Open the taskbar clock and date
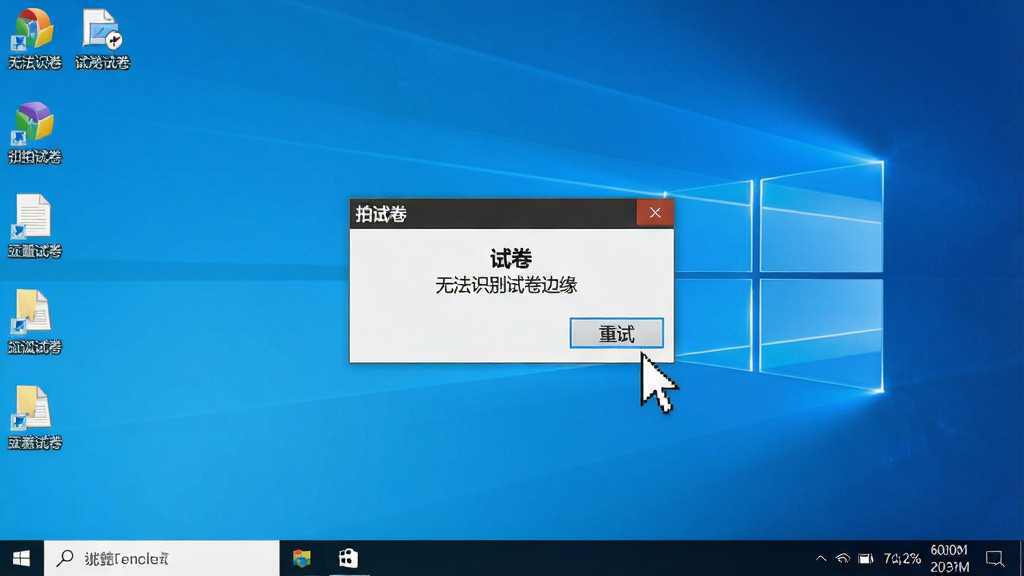The height and width of the screenshot is (576, 1024). pyautogui.click(x=949, y=558)
